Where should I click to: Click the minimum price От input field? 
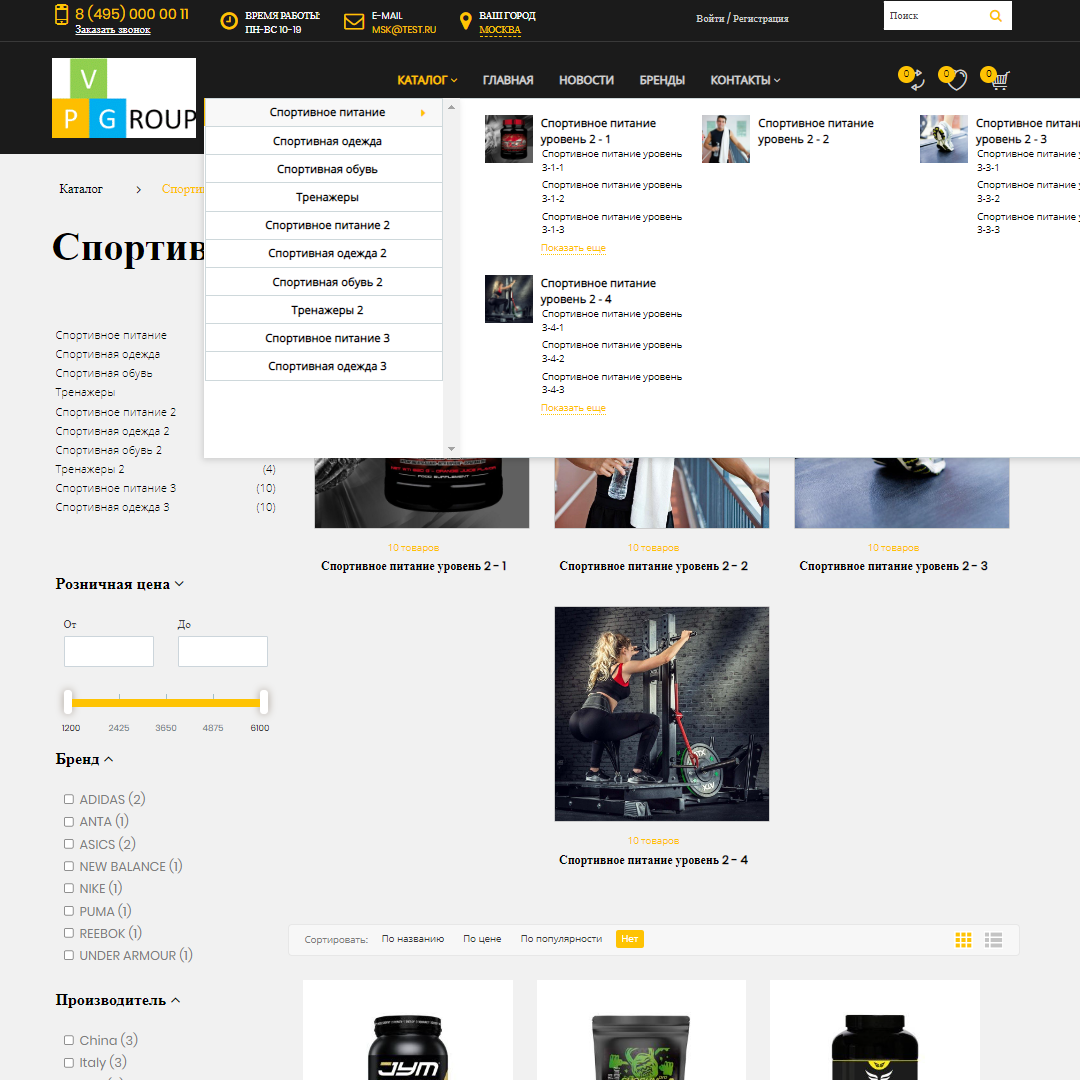[109, 651]
